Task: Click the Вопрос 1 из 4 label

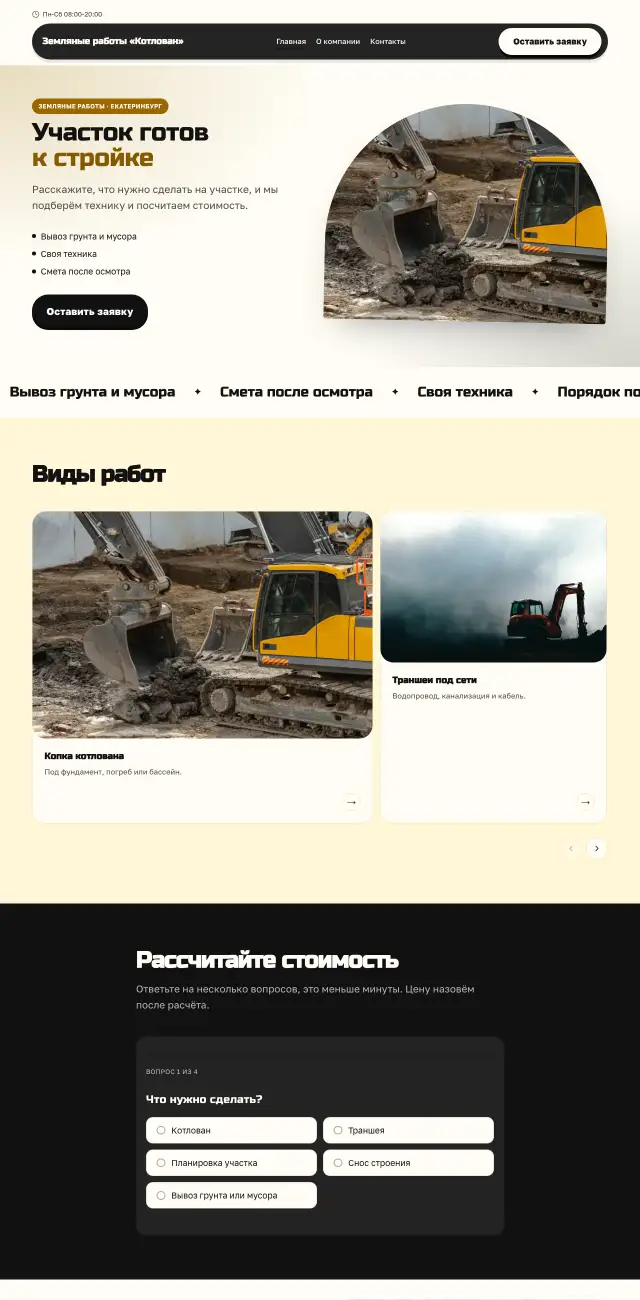Action: [x=172, y=1072]
